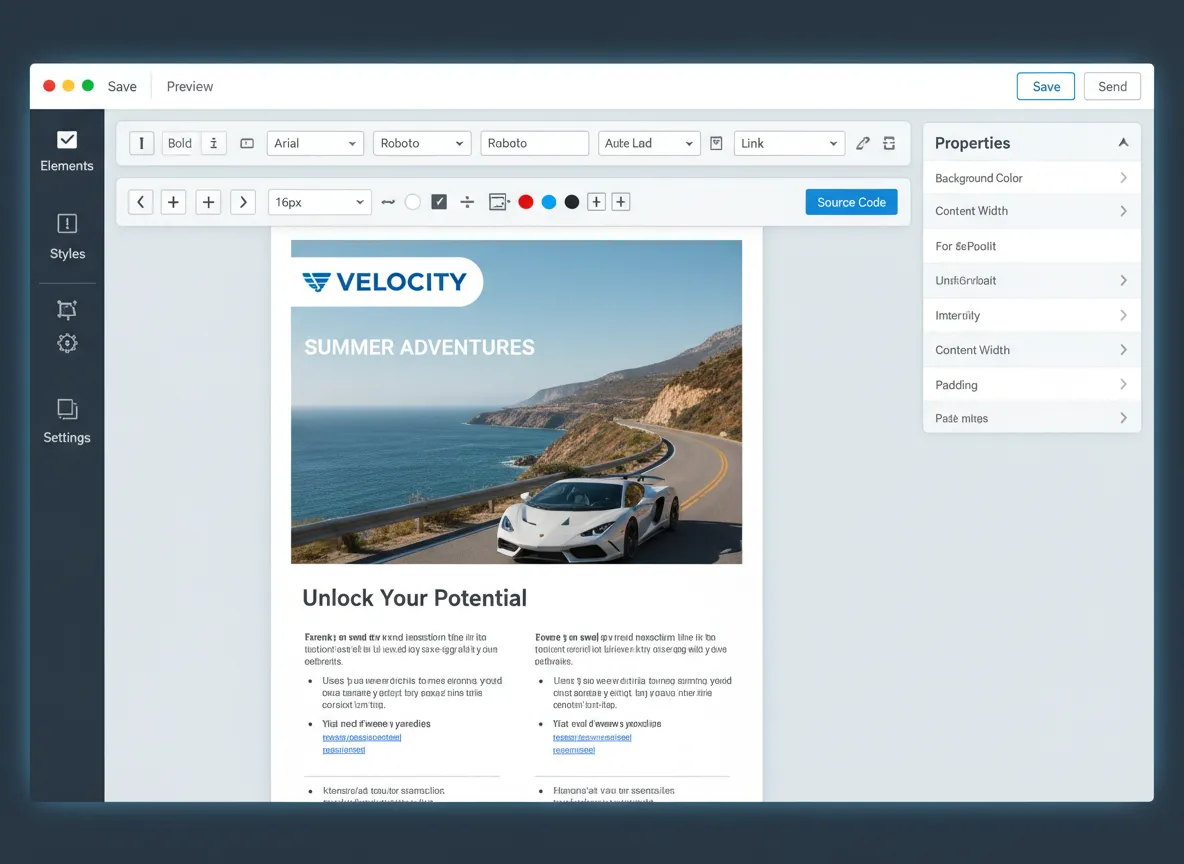Open the Link style dropdown

(789, 143)
